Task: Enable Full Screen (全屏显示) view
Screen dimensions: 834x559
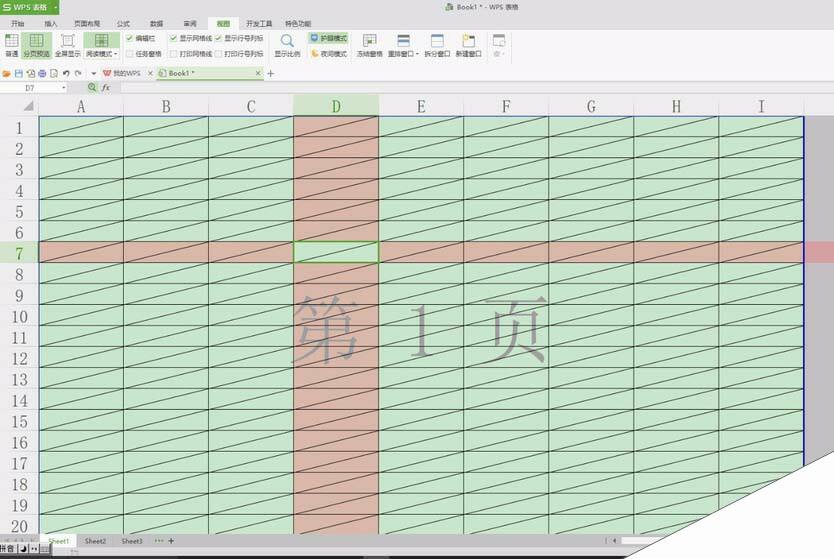Action: coord(68,45)
